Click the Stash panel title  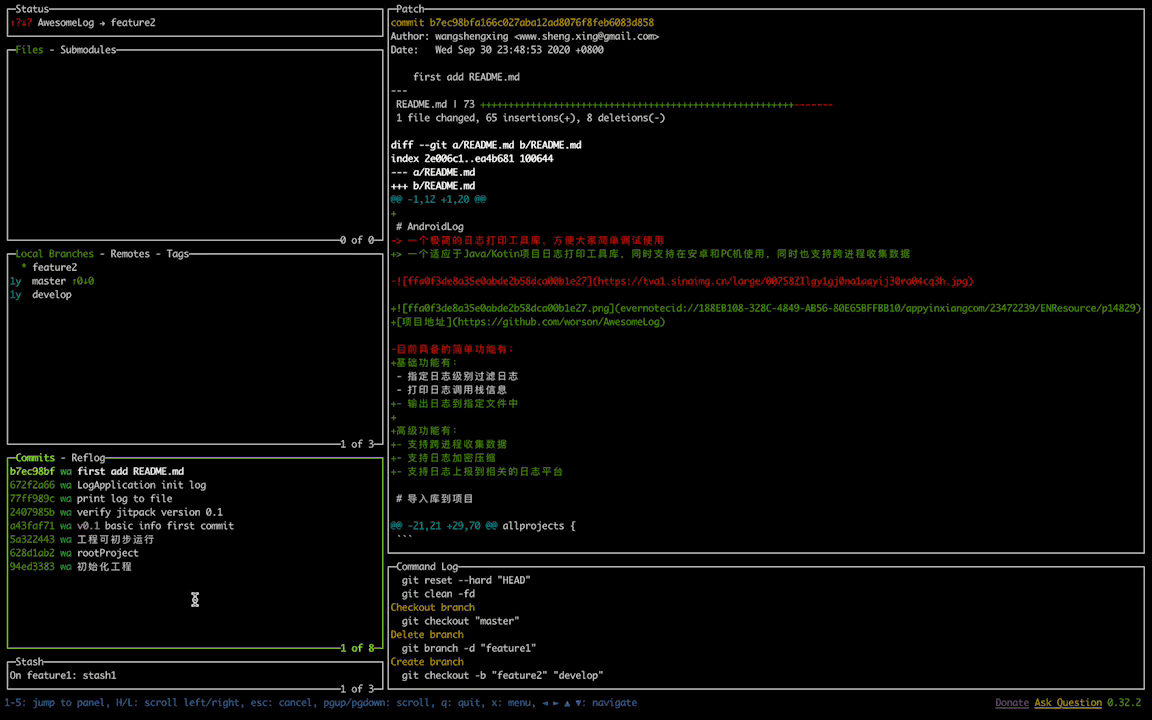(29, 662)
